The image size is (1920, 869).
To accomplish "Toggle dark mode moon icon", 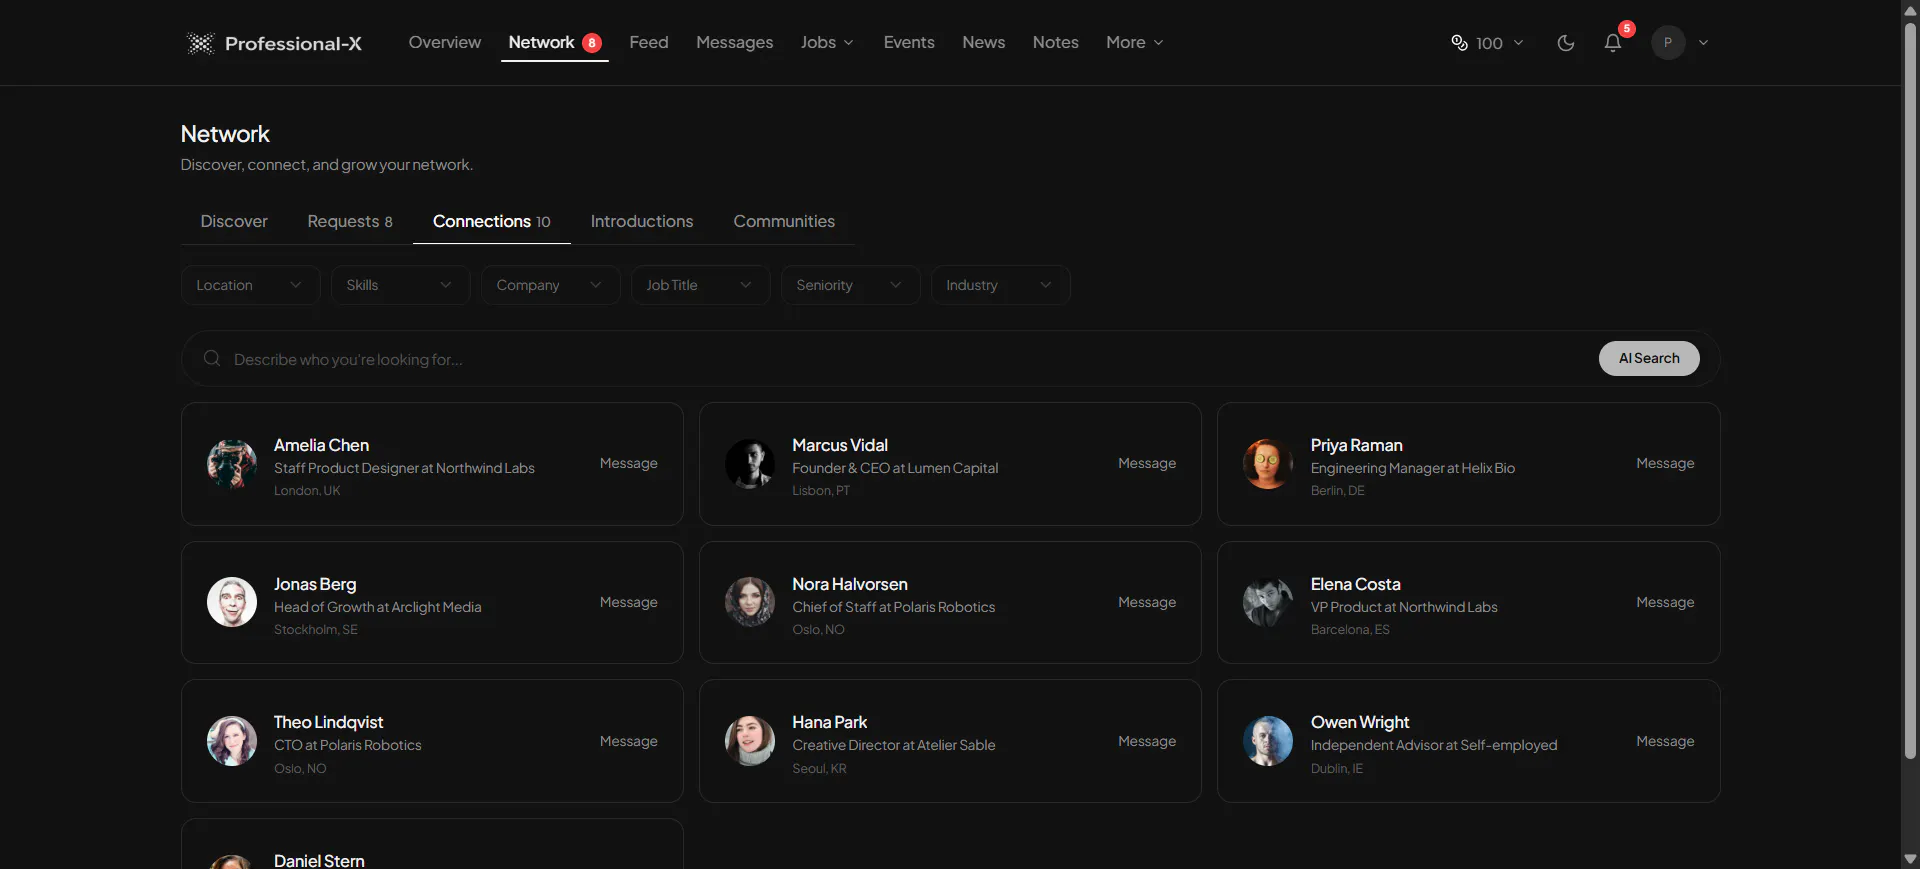I will coord(1566,43).
